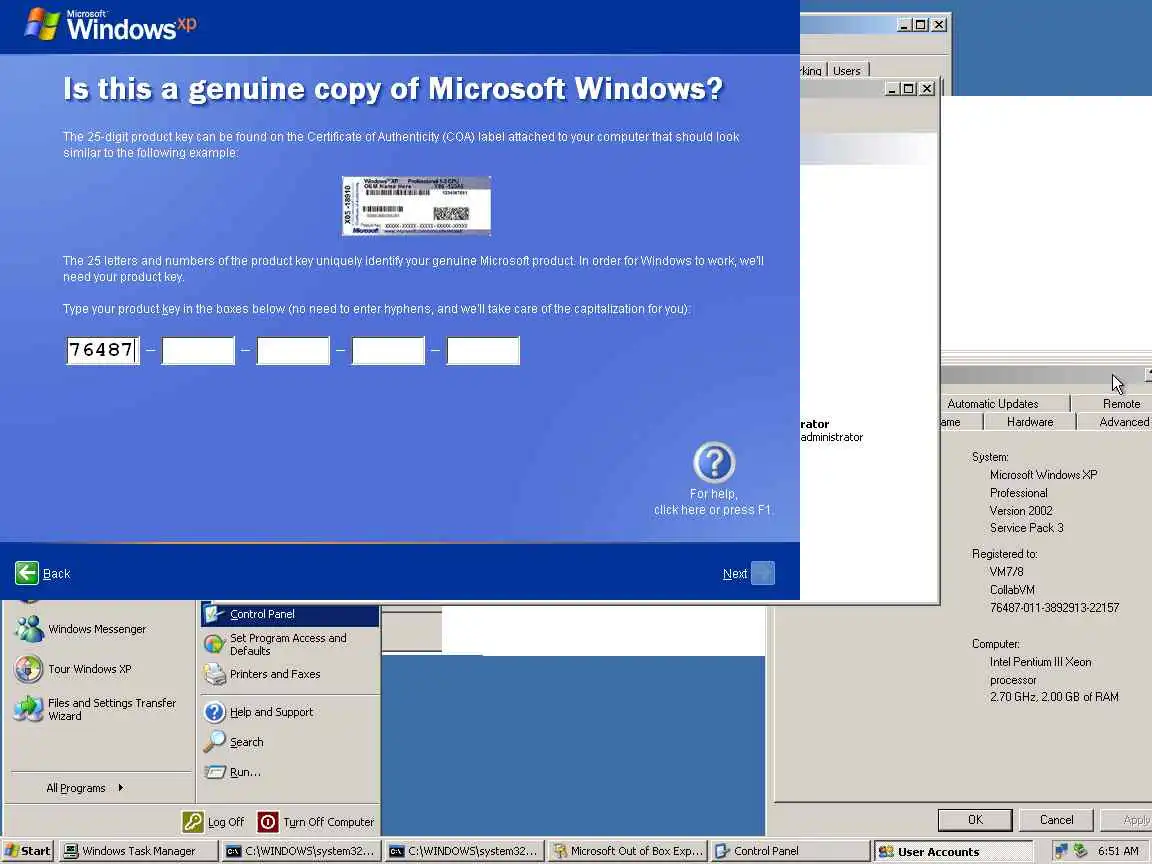Click the Log Off label

coord(226,822)
